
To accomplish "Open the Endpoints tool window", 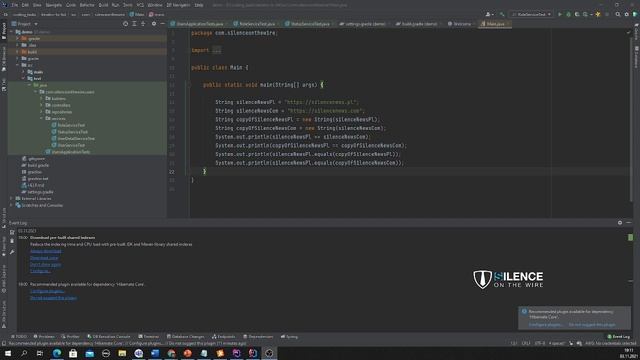I will point(224,337).
